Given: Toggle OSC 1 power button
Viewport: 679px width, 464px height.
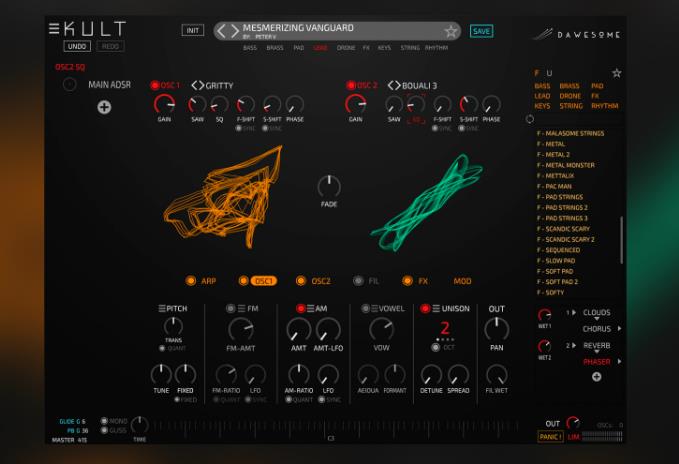Looking at the screenshot, I should coord(155,85).
